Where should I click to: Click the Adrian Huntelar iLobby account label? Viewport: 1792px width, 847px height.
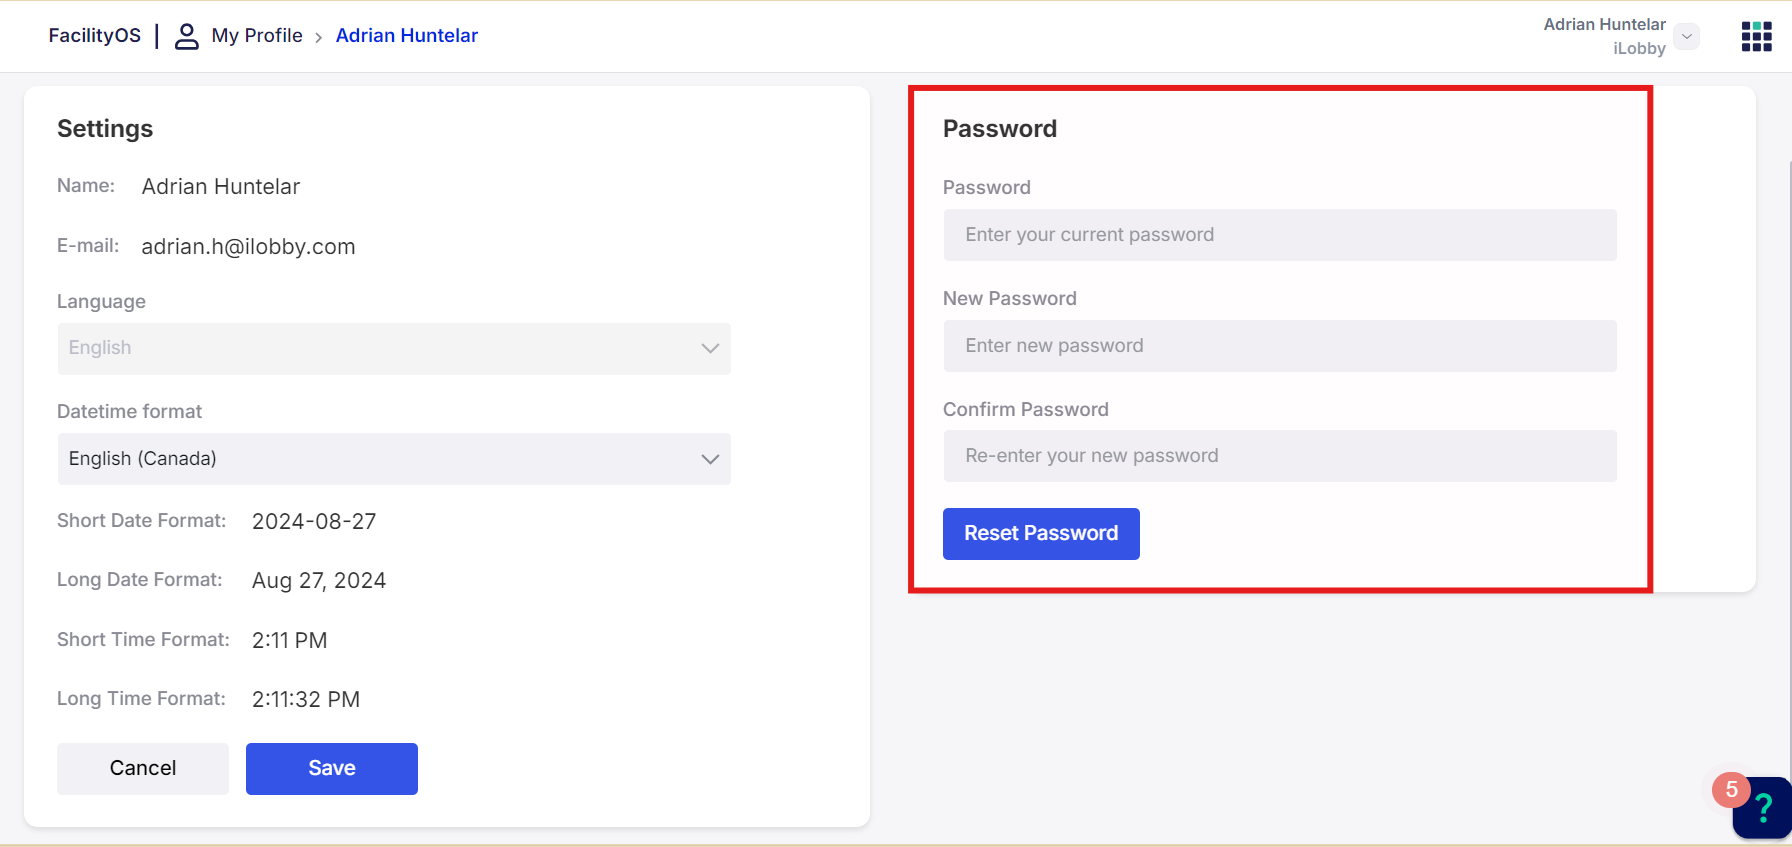(x=1604, y=36)
